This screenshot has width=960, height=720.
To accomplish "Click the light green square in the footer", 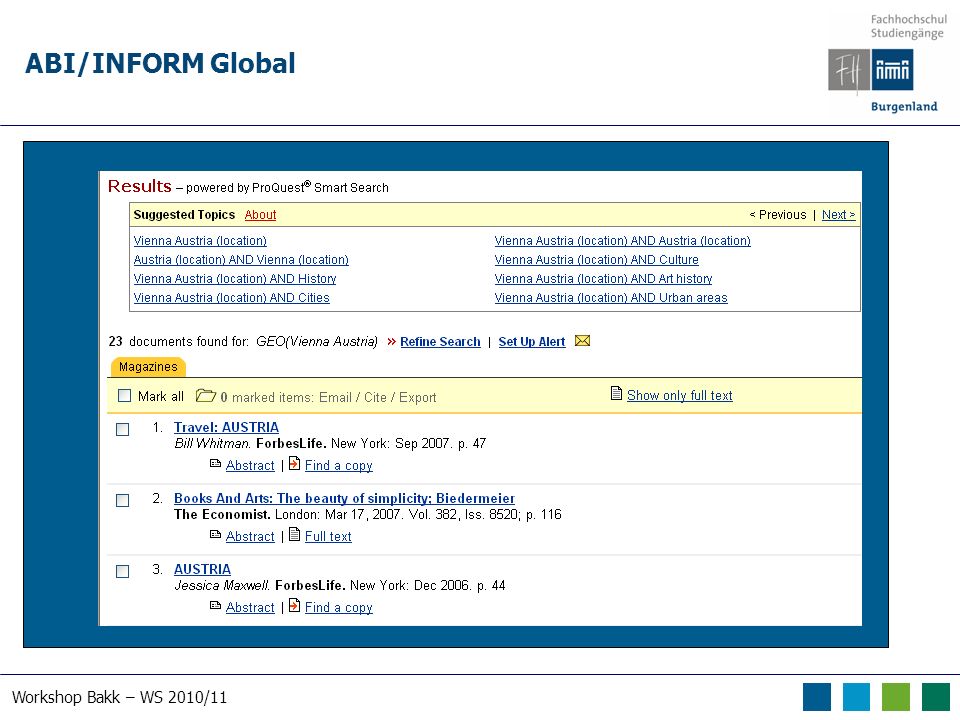I will pyautogui.click(x=896, y=697).
